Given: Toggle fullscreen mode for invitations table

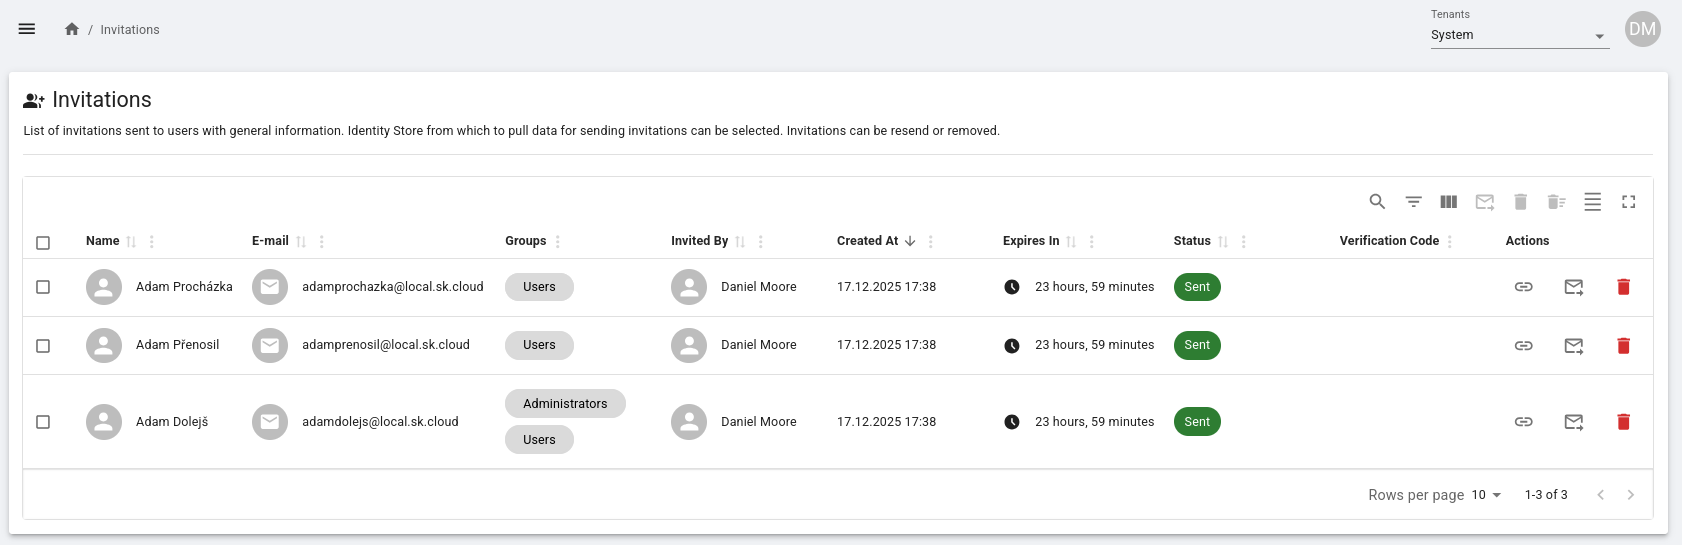Looking at the screenshot, I should tap(1628, 202).
